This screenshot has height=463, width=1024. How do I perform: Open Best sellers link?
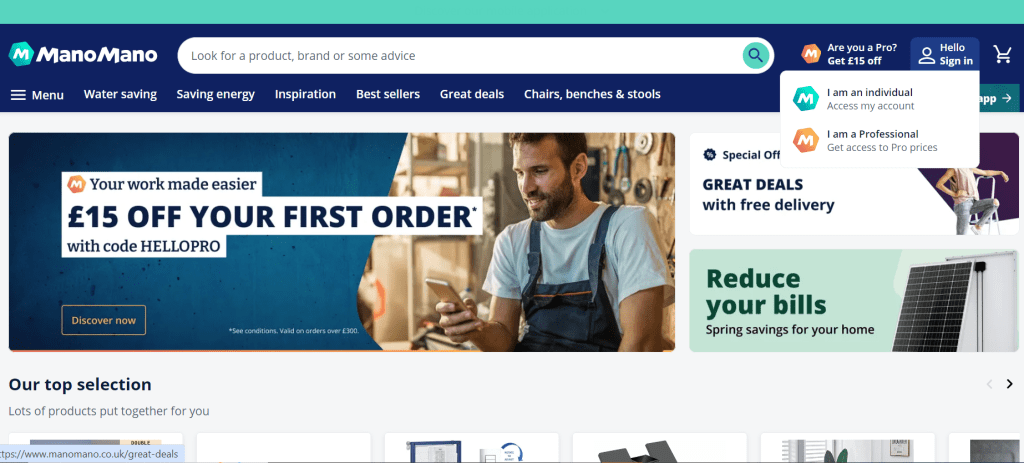coord(388,94)
